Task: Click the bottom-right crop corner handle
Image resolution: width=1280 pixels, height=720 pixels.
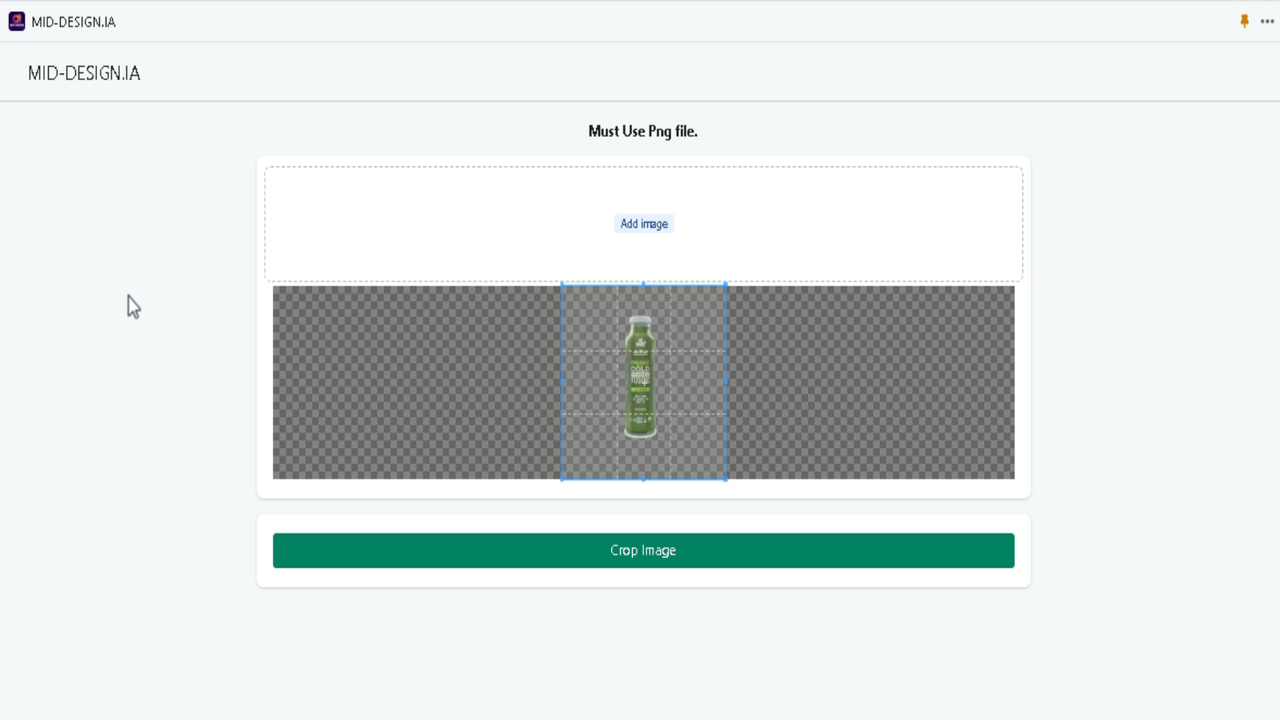Action: pos(726,480)
